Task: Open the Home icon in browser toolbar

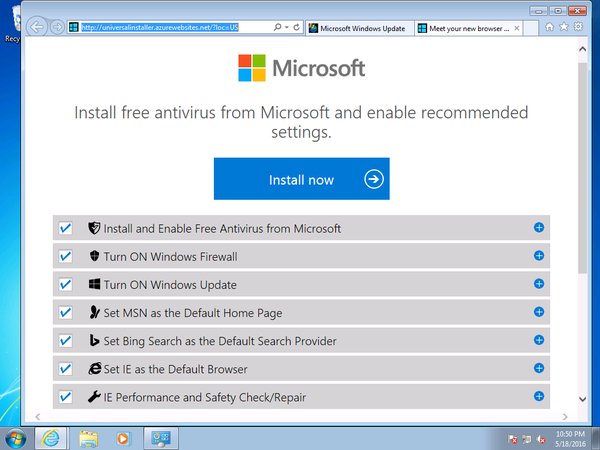Action: [x=549, y=27]
